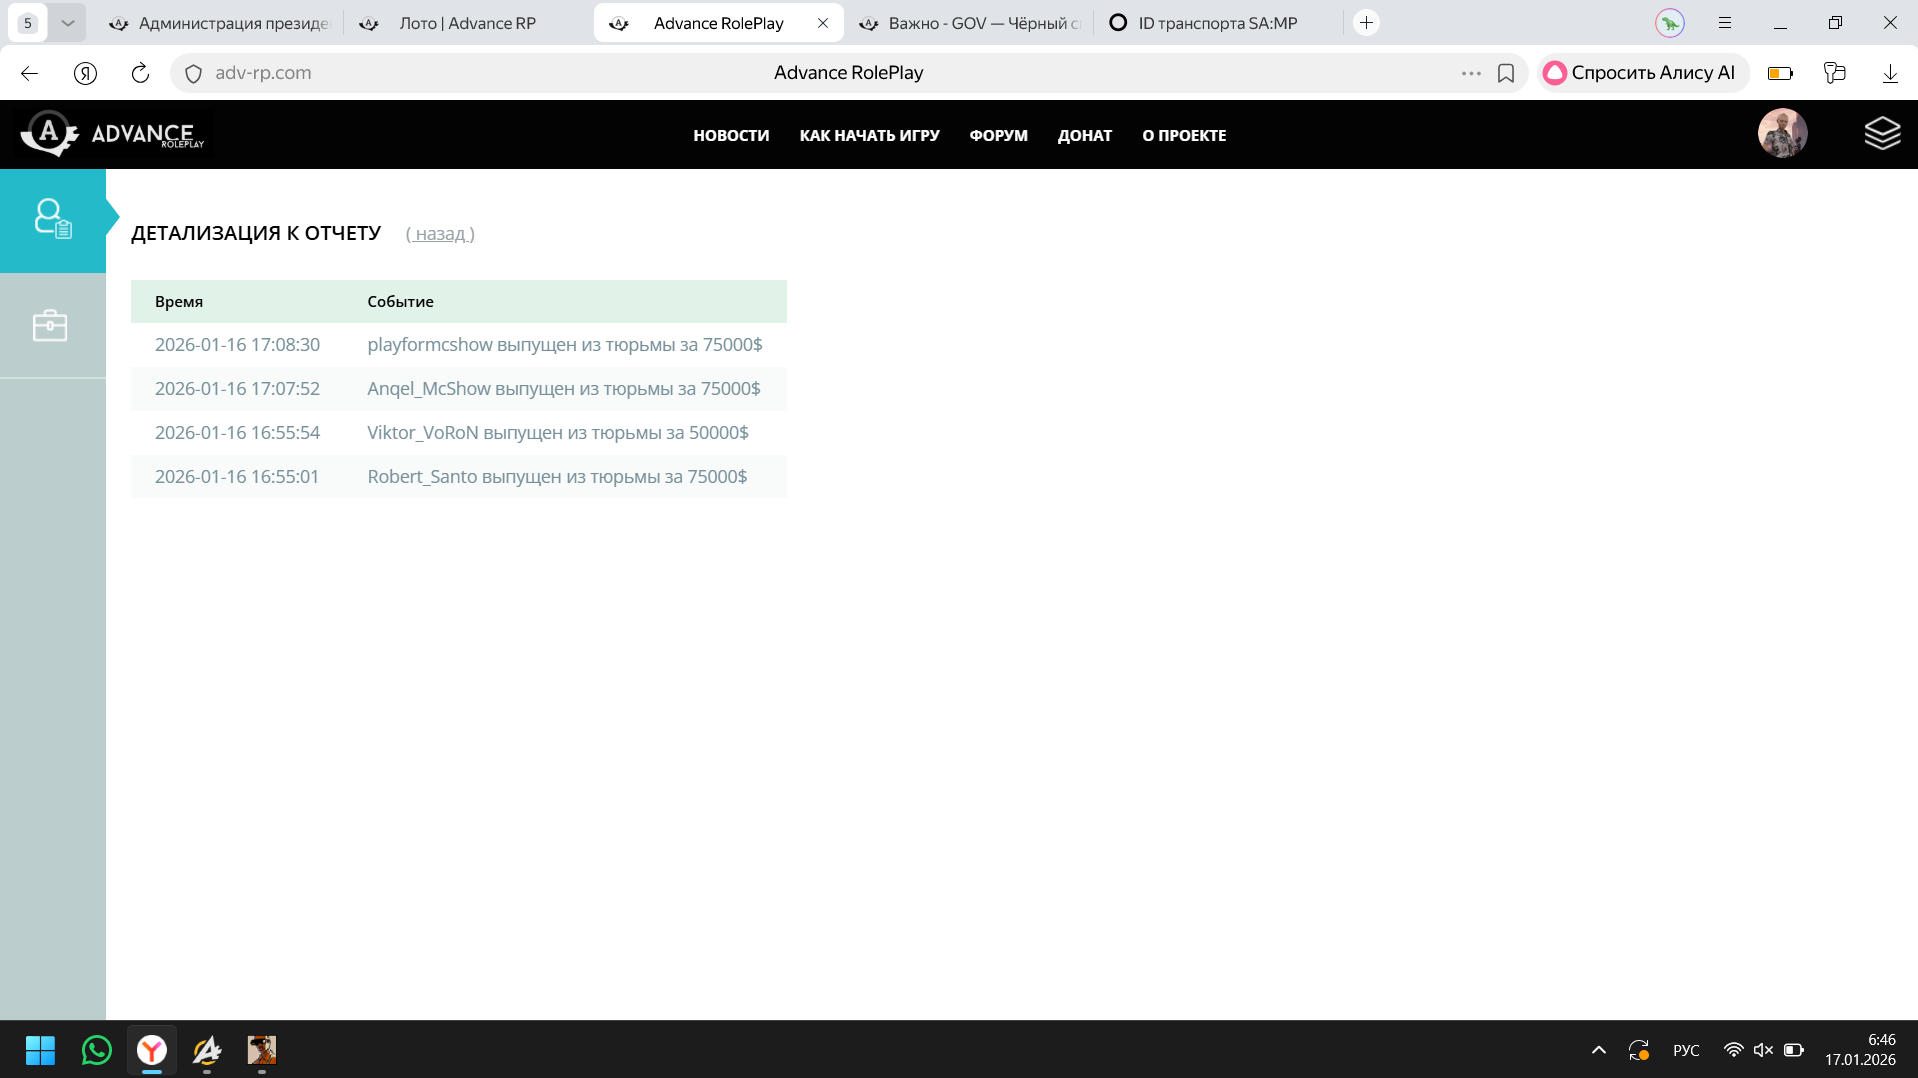Open the muted volume tray icon
The width and height of the screenshot is (1918, 1078).
point(1763,1050)
